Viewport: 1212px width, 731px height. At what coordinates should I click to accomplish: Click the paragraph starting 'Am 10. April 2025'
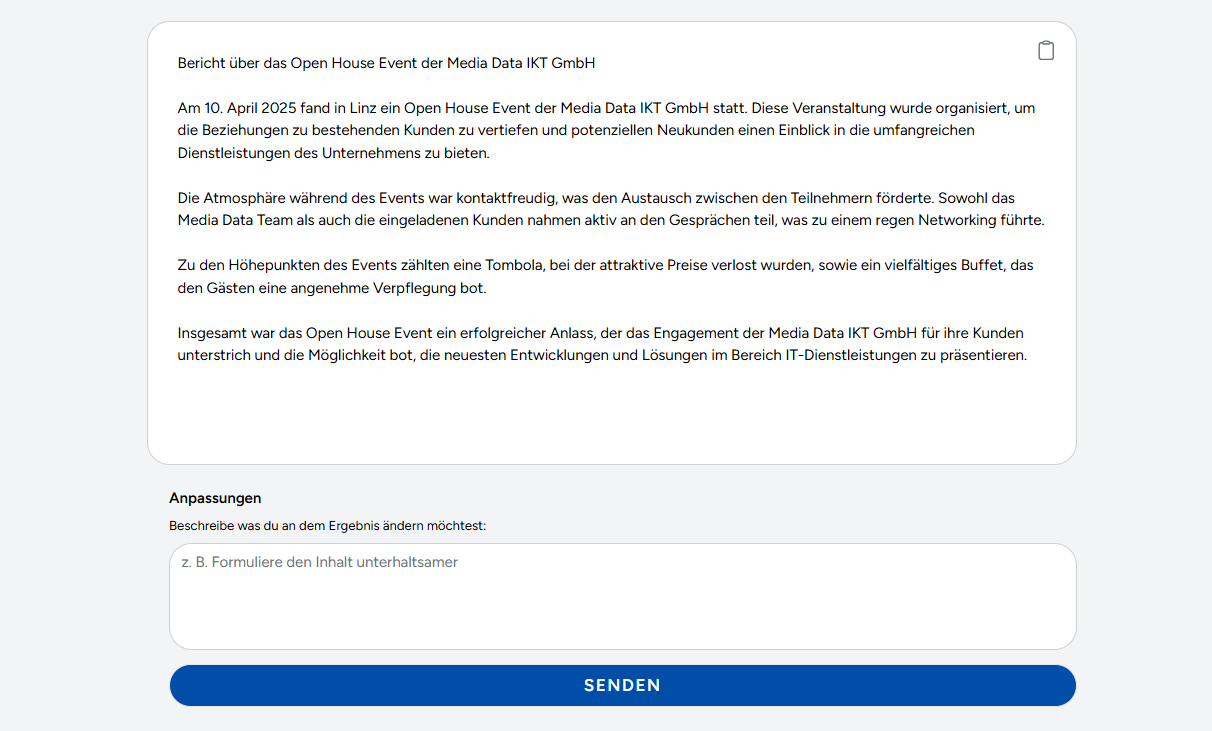(606, 130)
